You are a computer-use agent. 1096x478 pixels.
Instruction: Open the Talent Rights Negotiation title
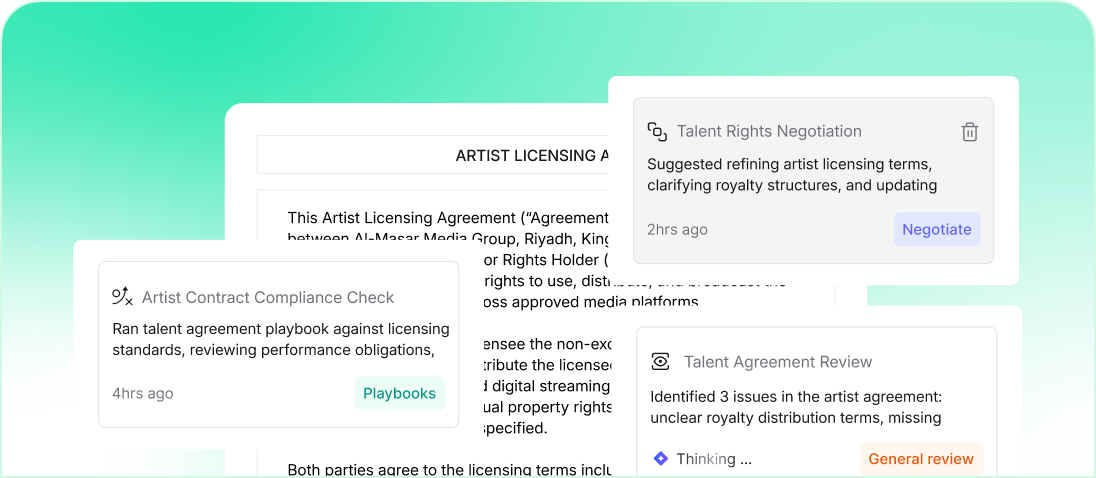pyautogui.click(x=769, y=131)
